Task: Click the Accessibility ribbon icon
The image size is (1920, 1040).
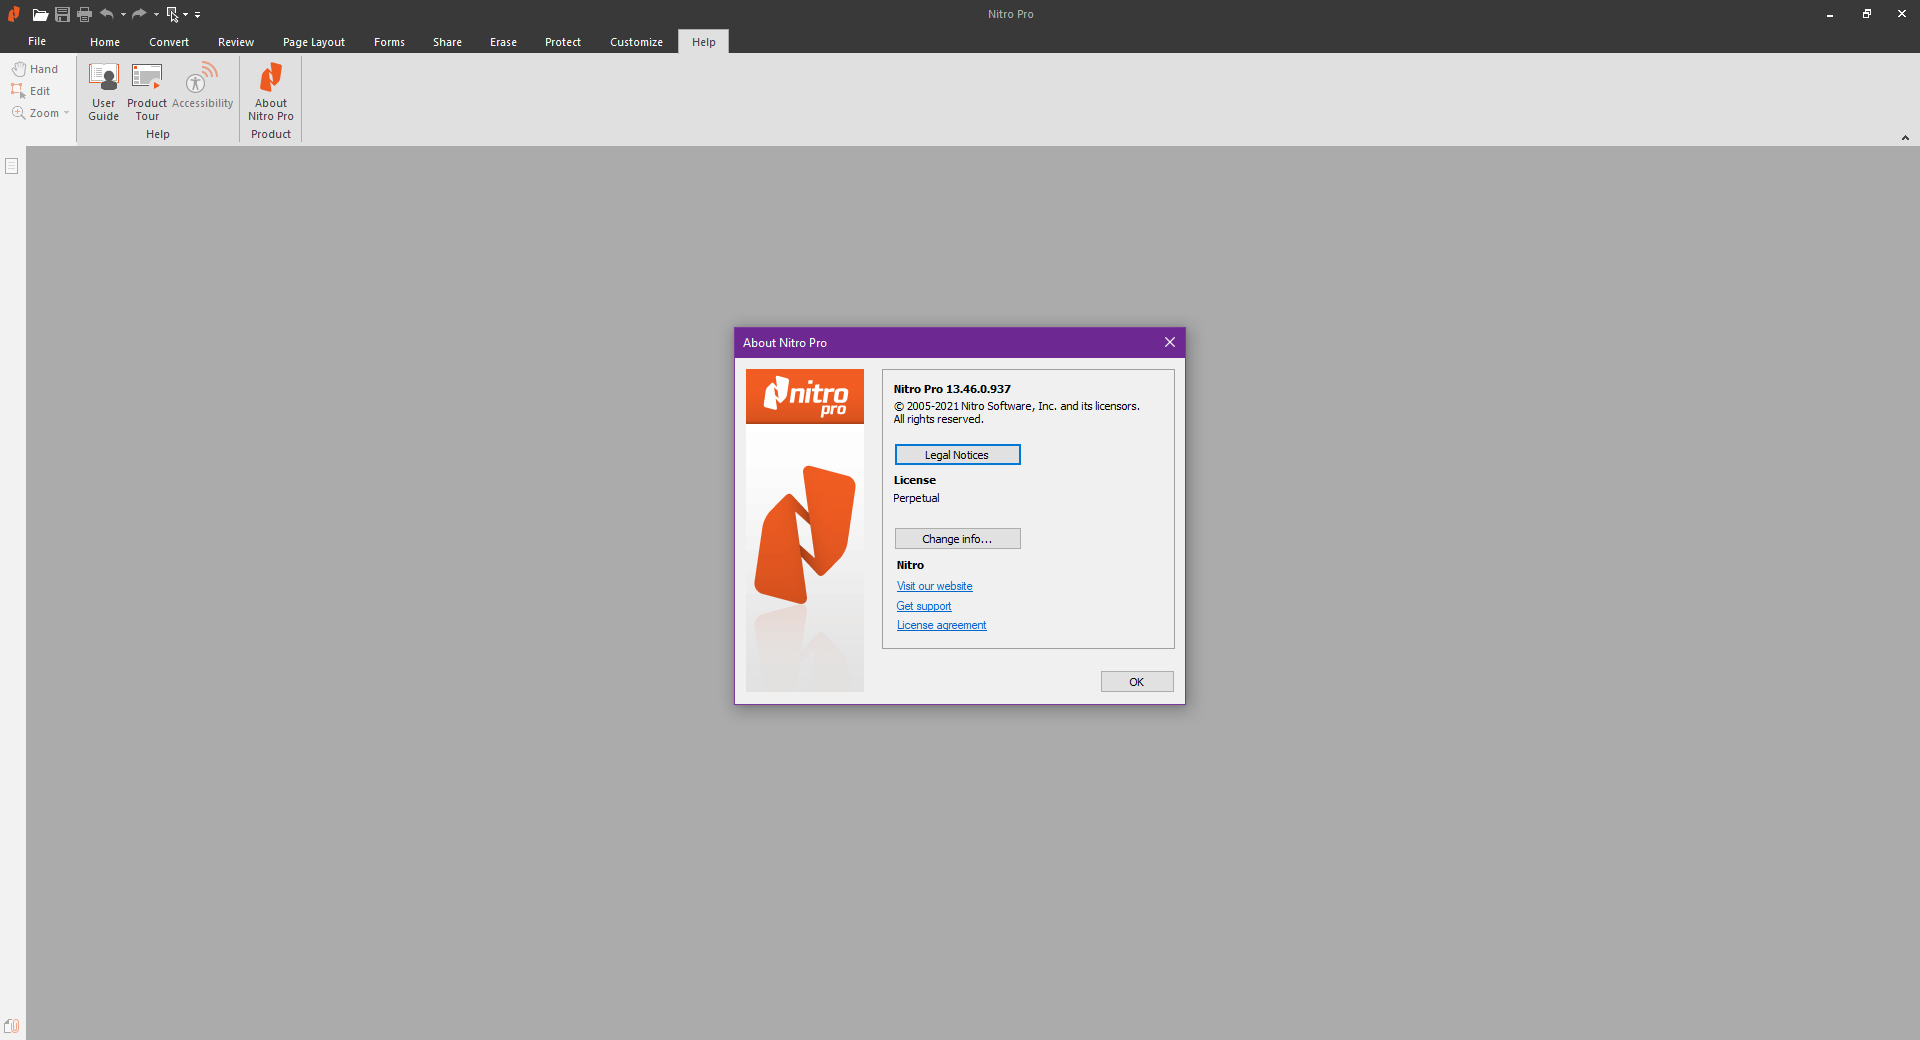Action: (x=202, y=86)
